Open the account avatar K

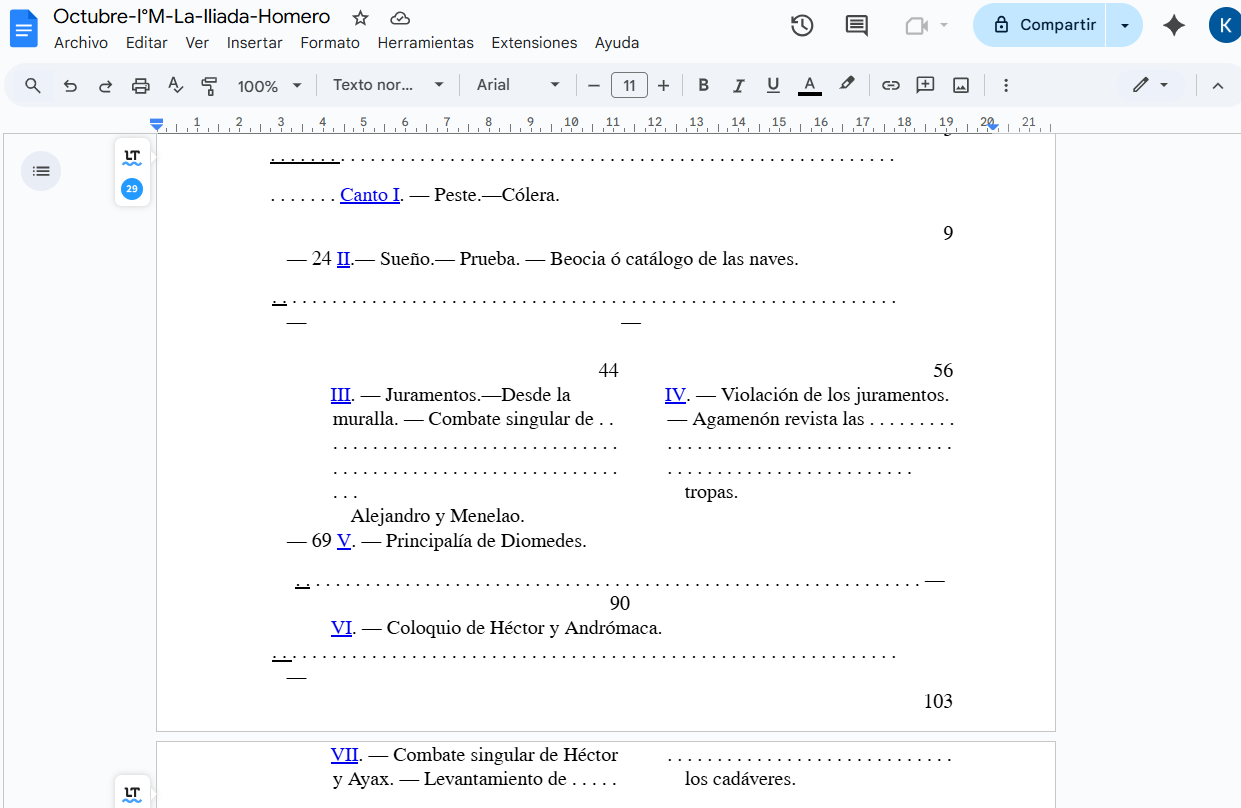1224,25
